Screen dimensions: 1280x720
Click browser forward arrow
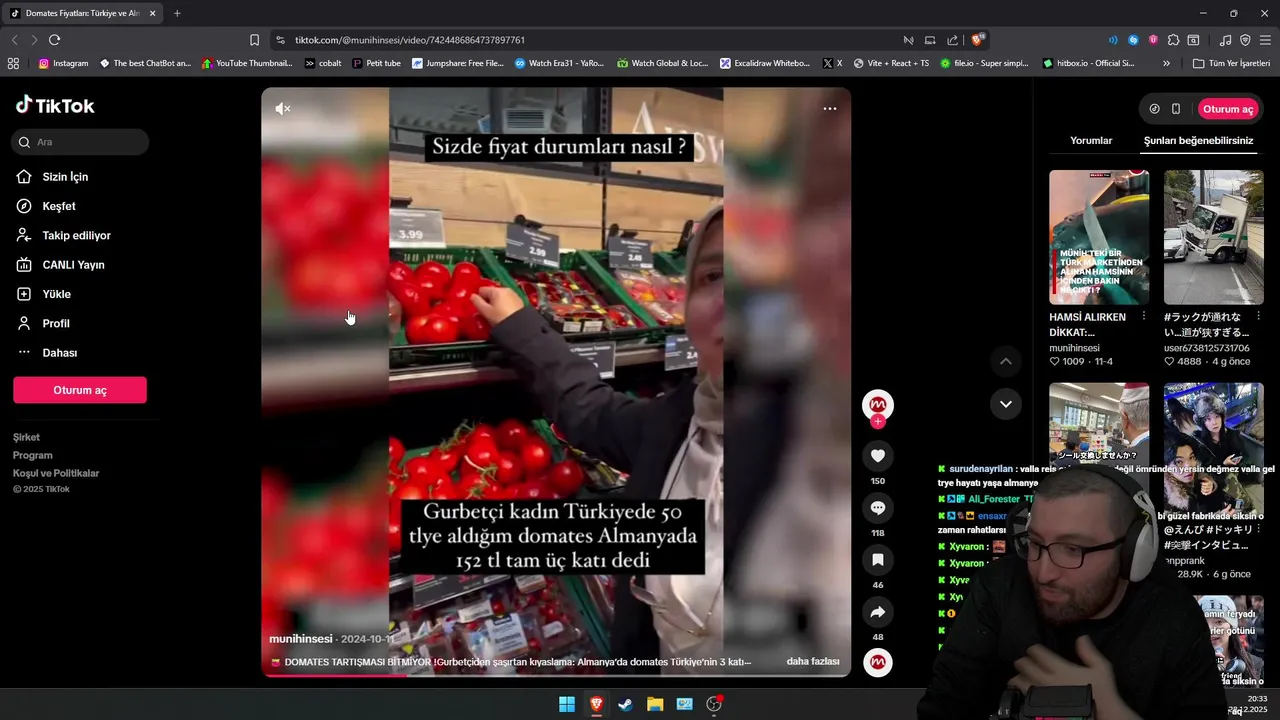pos(34,40)
